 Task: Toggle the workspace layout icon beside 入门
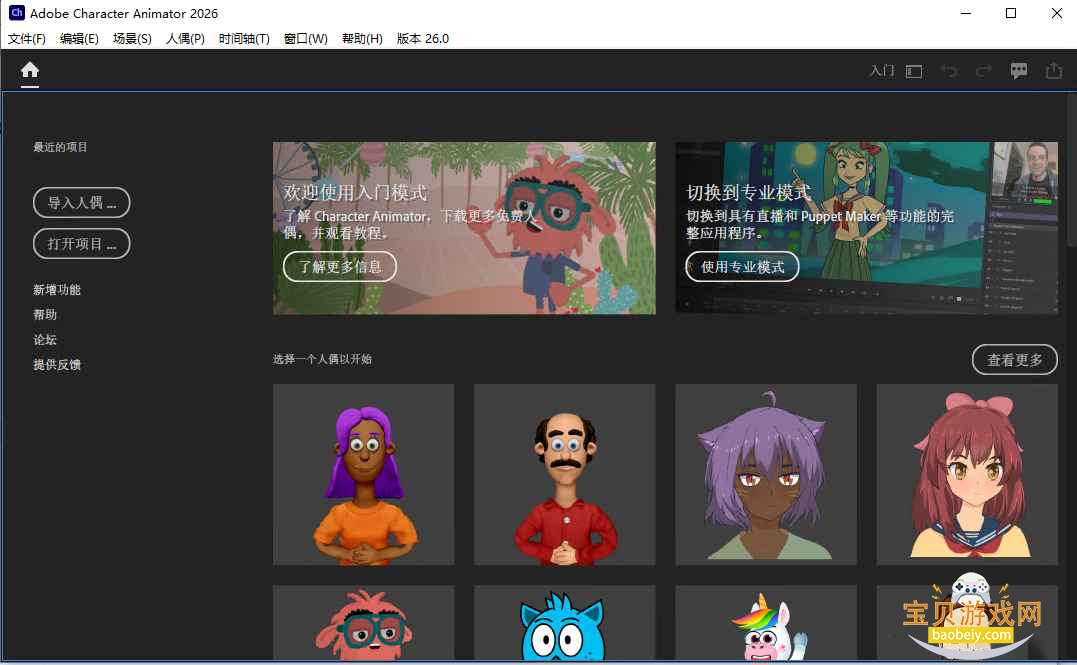click(x=914, y=71)
